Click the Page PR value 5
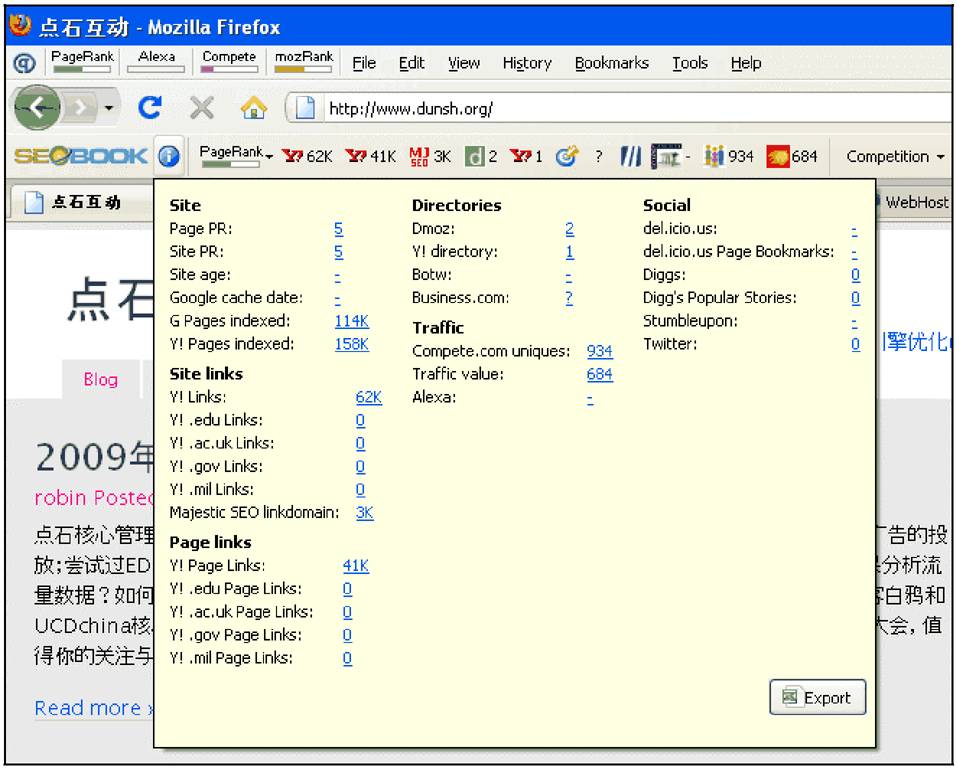This screenshot has height=769, width=957. (x=339, y=229)
